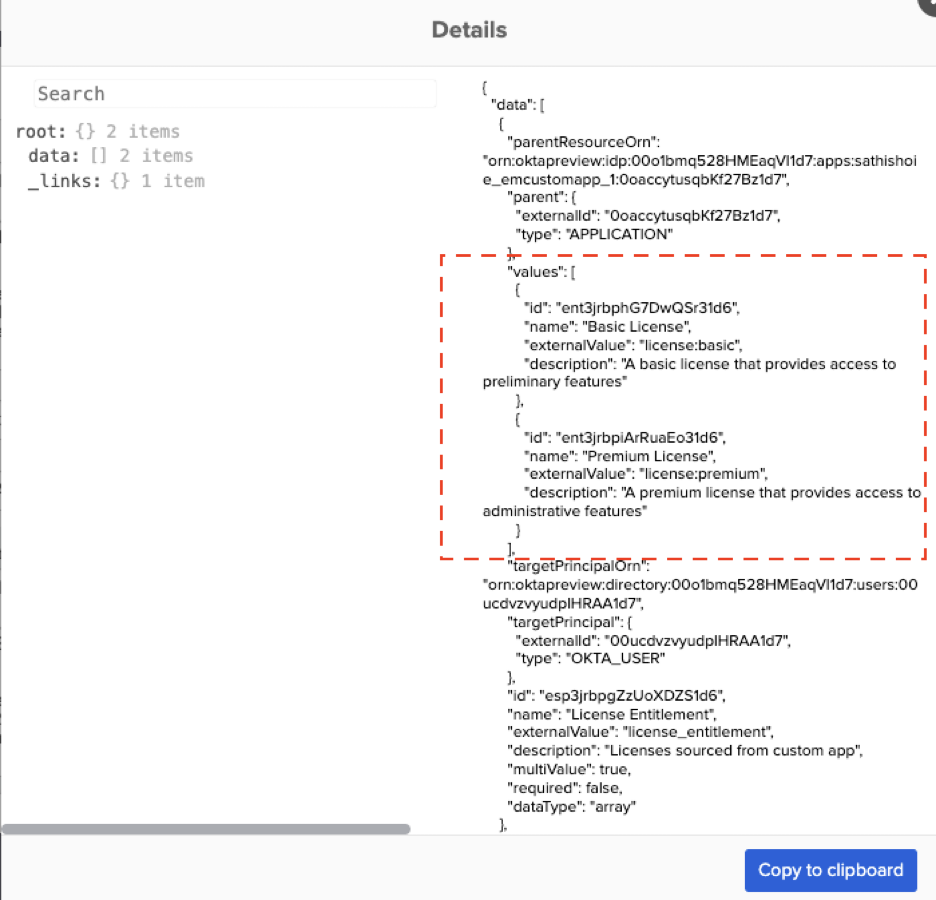Select the highlighted values array region
936x900 pixels.
click(x=683, y=405)
